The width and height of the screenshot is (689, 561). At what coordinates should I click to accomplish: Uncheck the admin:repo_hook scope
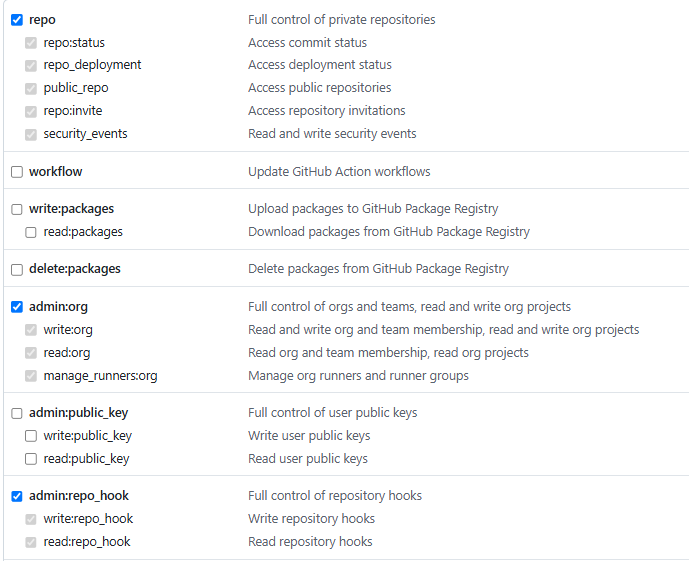(x=17, y=496)
